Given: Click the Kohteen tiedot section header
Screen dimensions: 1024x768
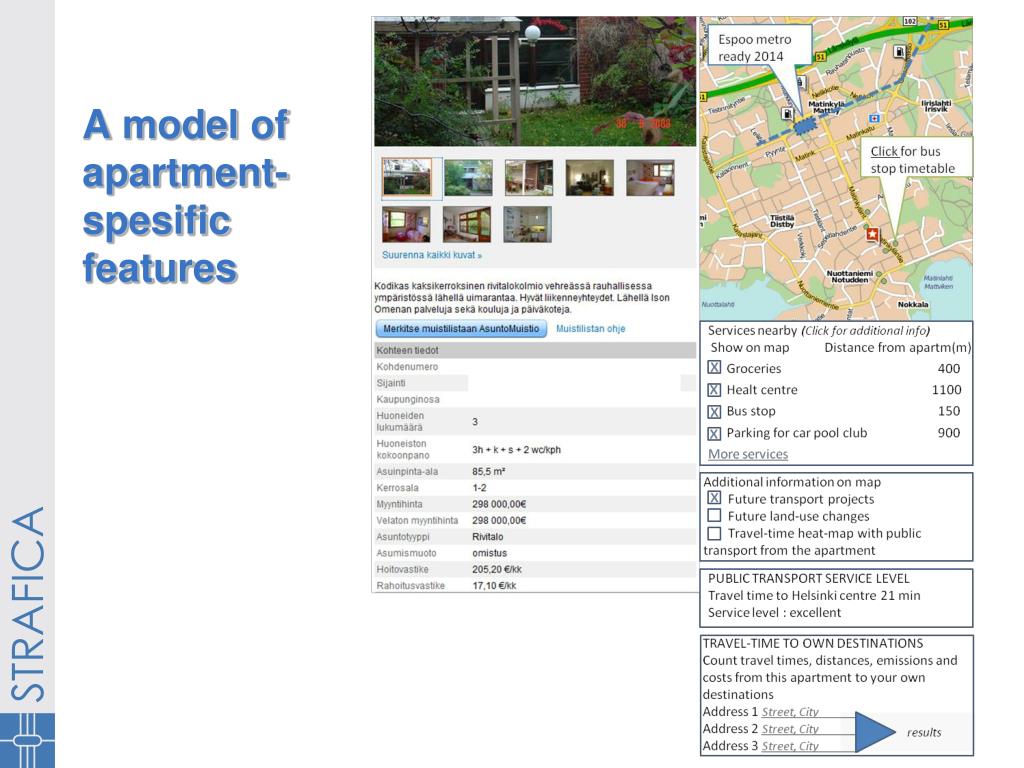Looking at the screenshot, I should click(x=535, y=350).
